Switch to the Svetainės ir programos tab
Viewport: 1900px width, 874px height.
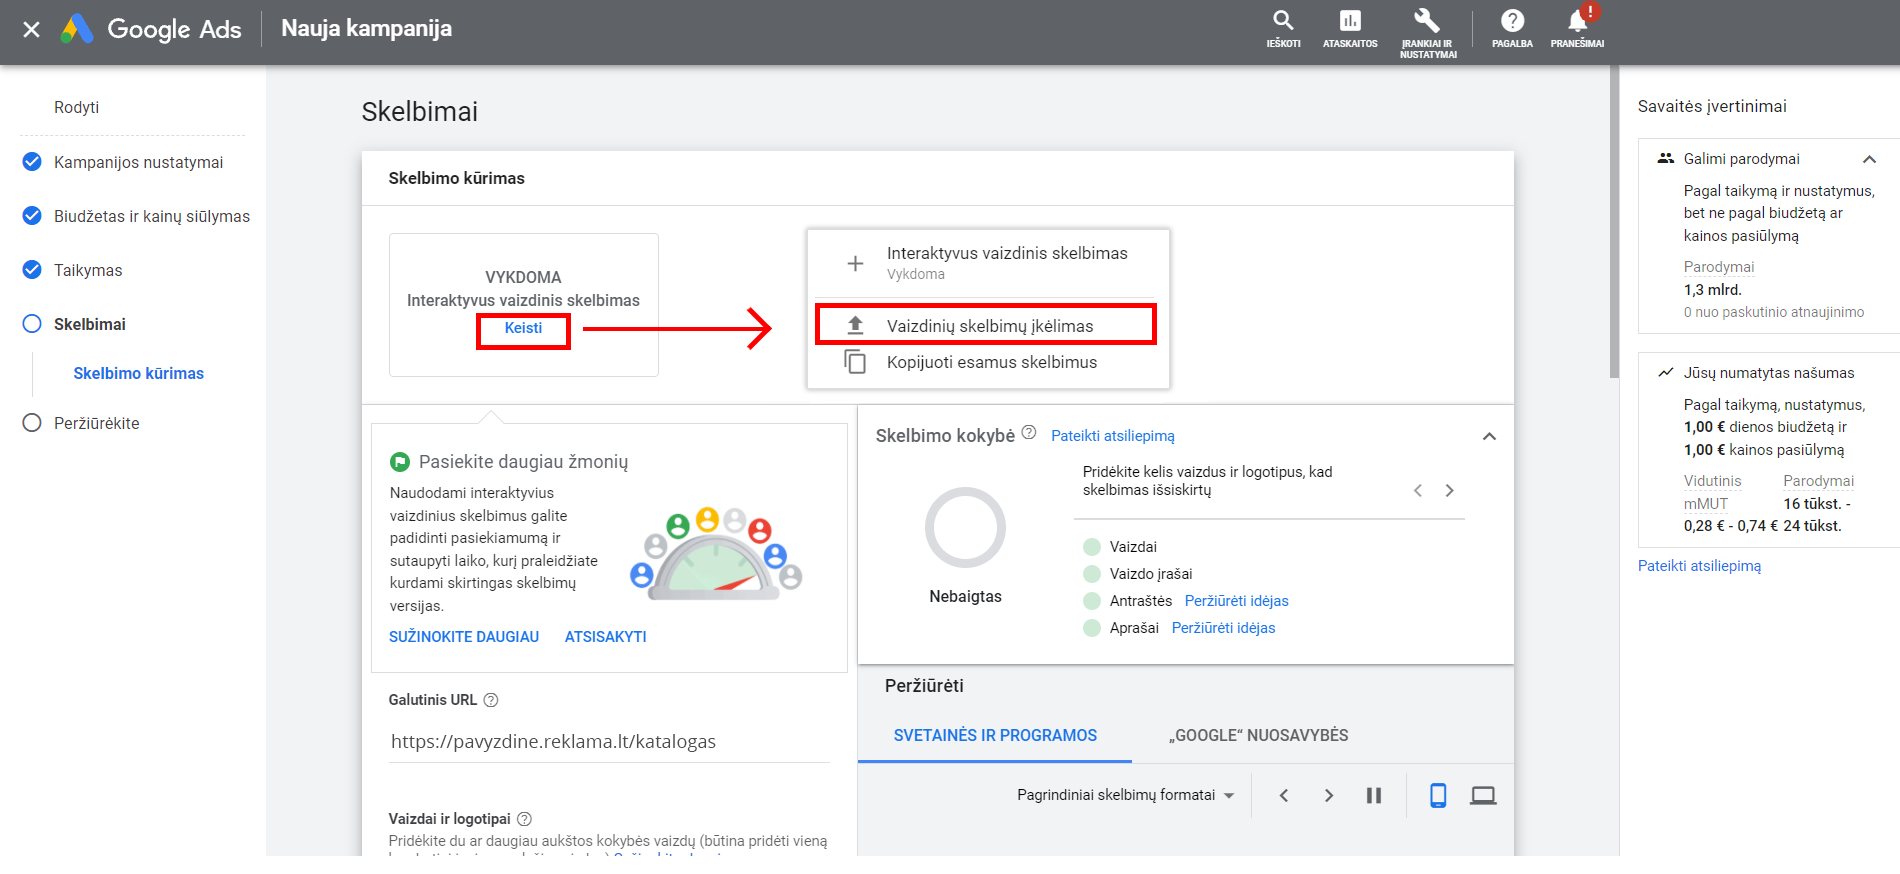[995, 735]
